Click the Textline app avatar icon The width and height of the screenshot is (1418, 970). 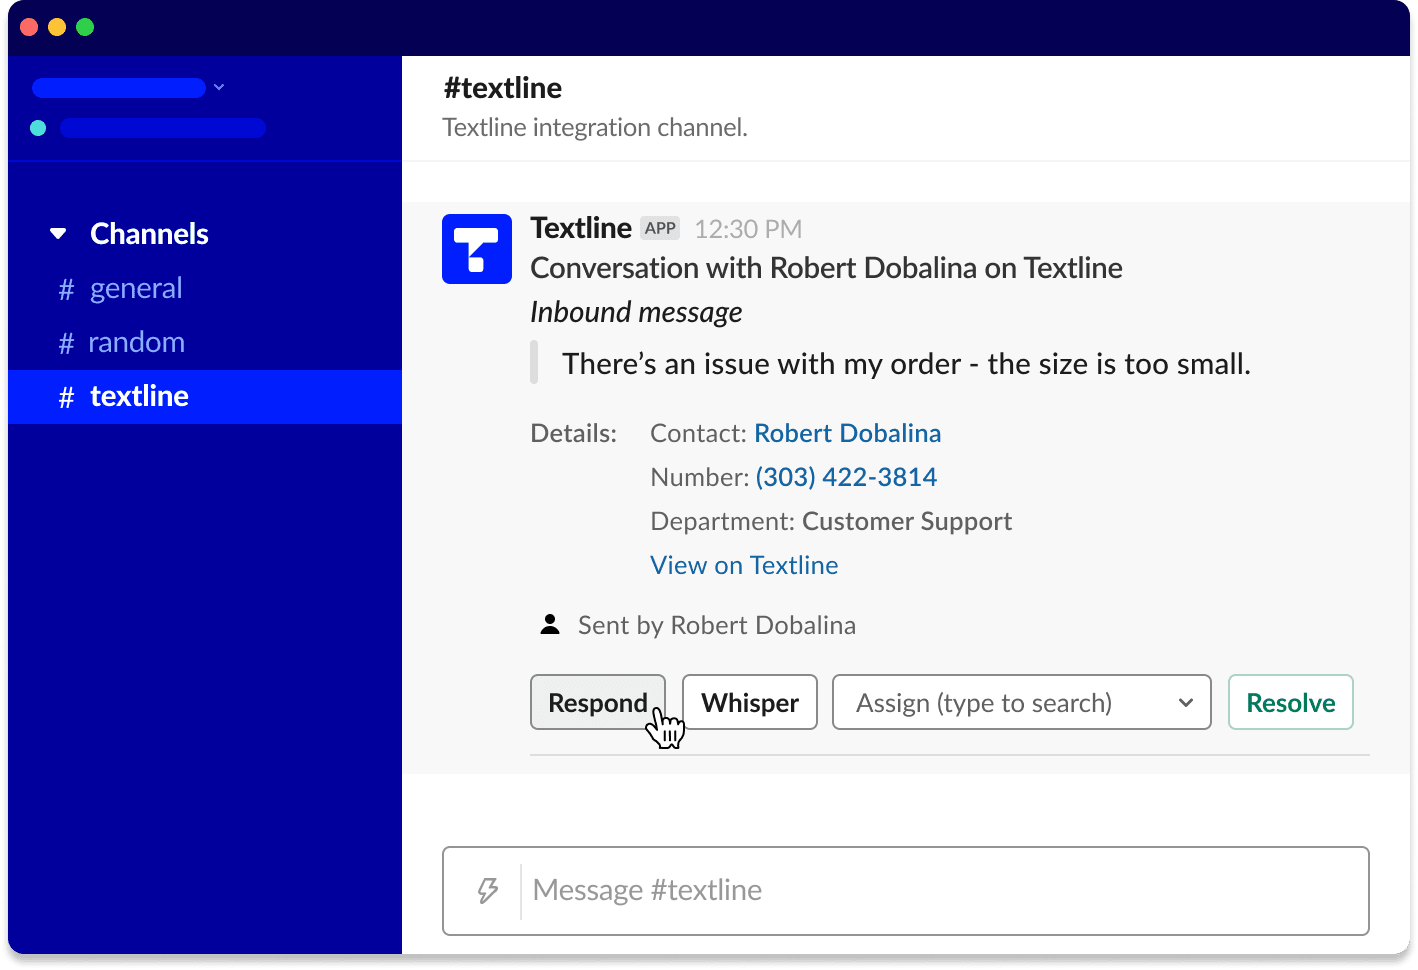click(477, 249)
